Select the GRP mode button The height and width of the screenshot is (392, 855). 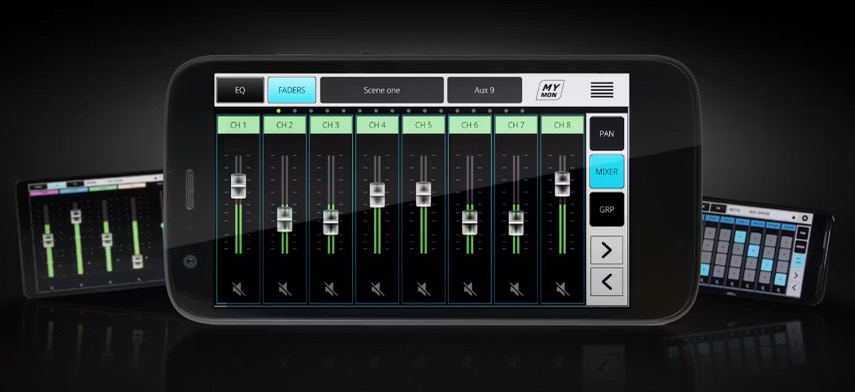606,209
